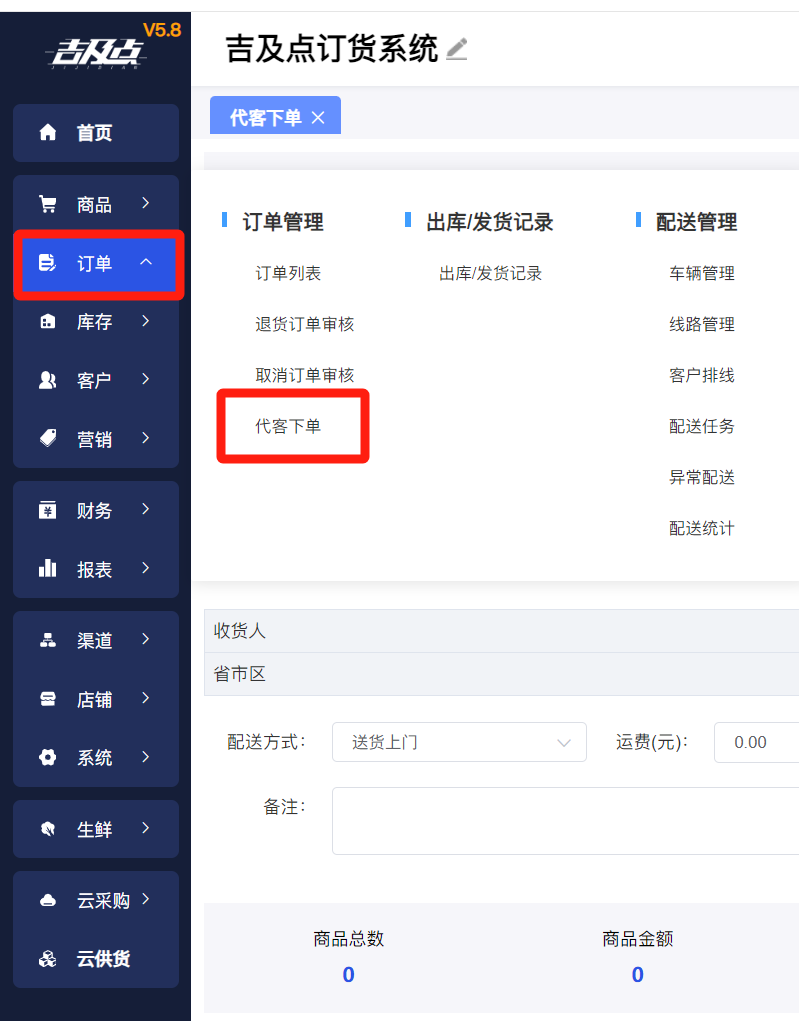Edit system title via pencil icon
799x1021 pixels.
coord(457,48)
